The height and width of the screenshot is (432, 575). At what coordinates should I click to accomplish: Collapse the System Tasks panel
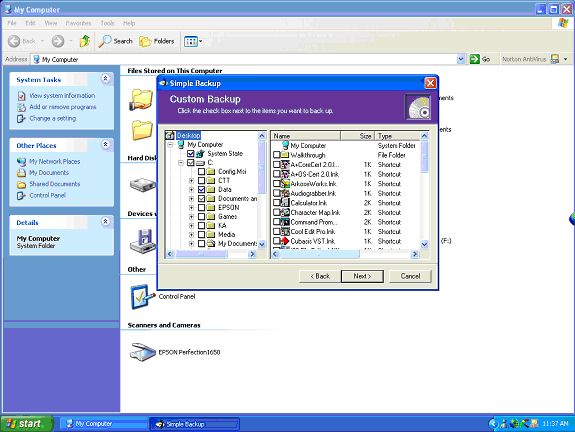106,78
